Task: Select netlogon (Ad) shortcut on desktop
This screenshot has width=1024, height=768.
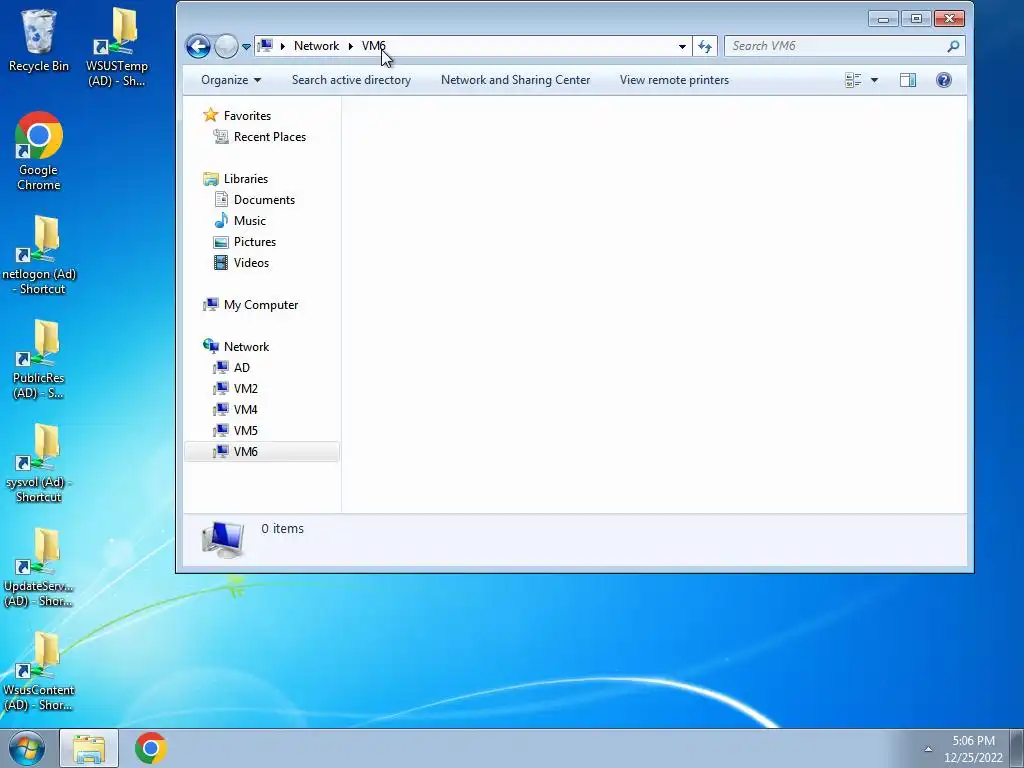Action: click(x=39, y=255)
